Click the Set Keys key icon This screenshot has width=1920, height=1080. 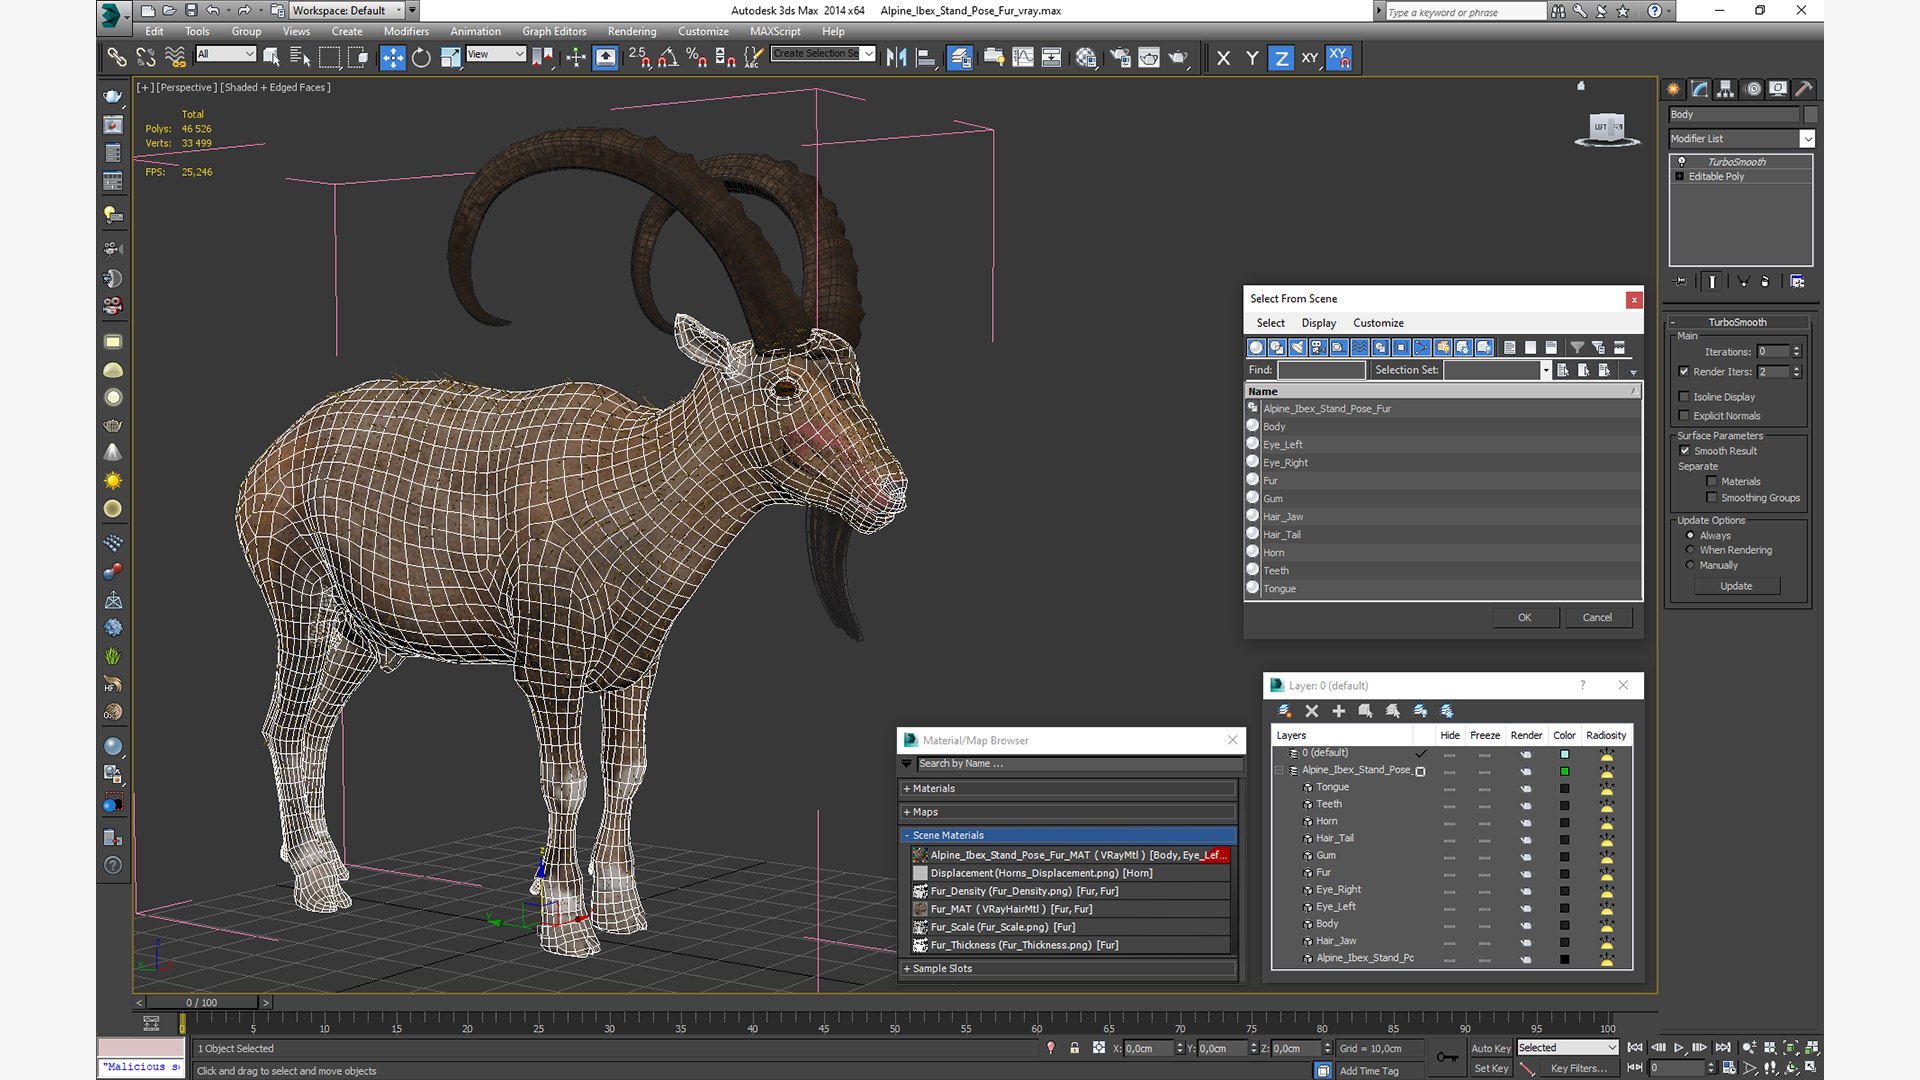pos(1447,1057)
